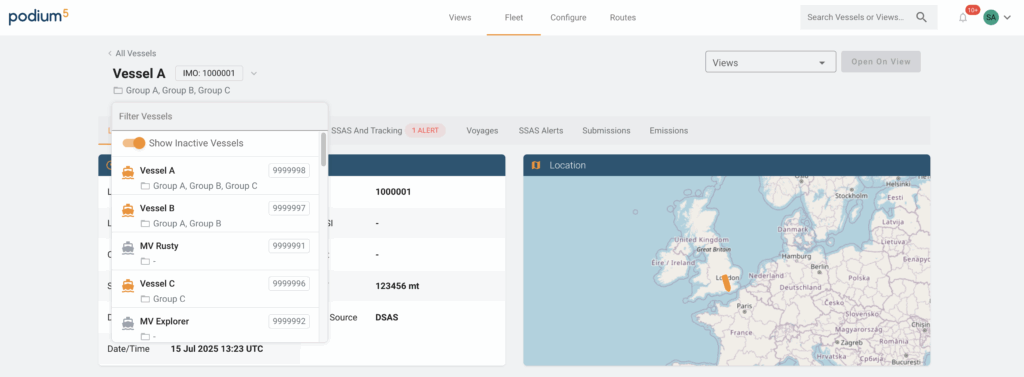Switch to the Emissions tab
The width and height of the screenshot is (1024, 377).
coord(669,131)
